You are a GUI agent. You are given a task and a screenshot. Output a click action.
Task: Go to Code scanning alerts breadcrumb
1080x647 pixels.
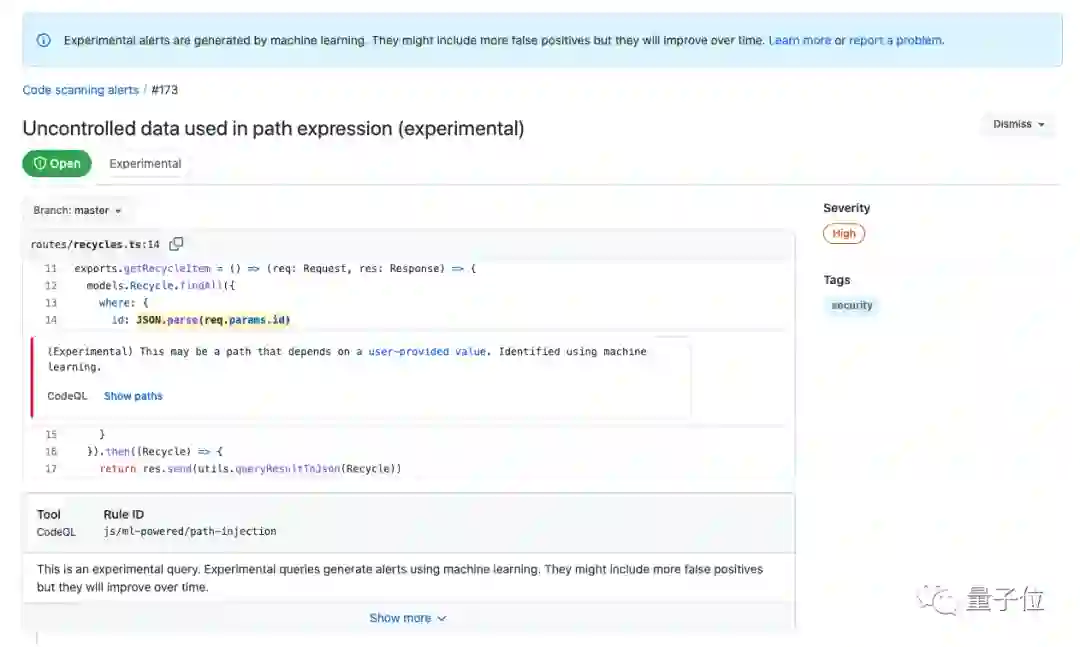click(80, 90)
